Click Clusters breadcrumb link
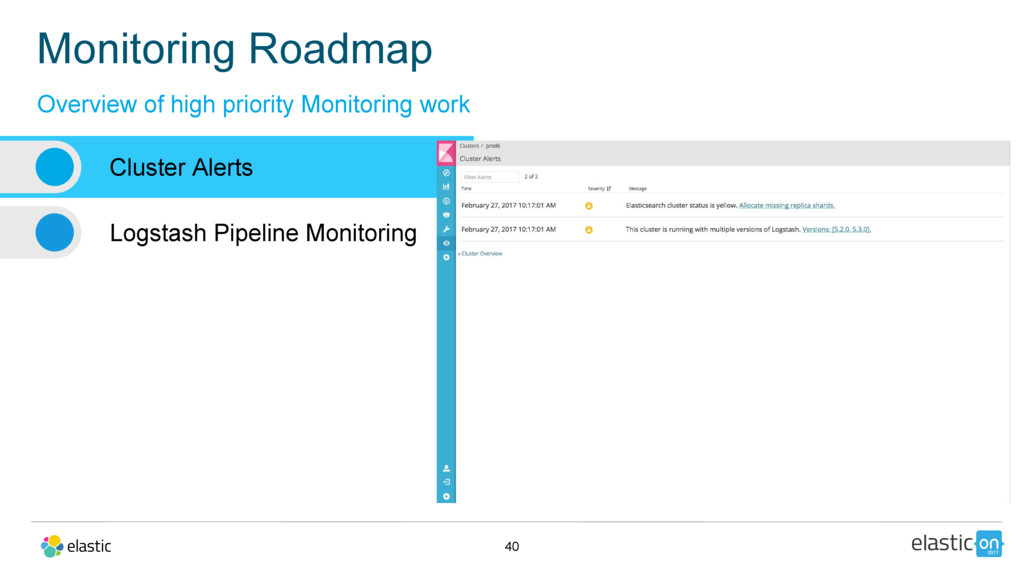 point(468,146)
